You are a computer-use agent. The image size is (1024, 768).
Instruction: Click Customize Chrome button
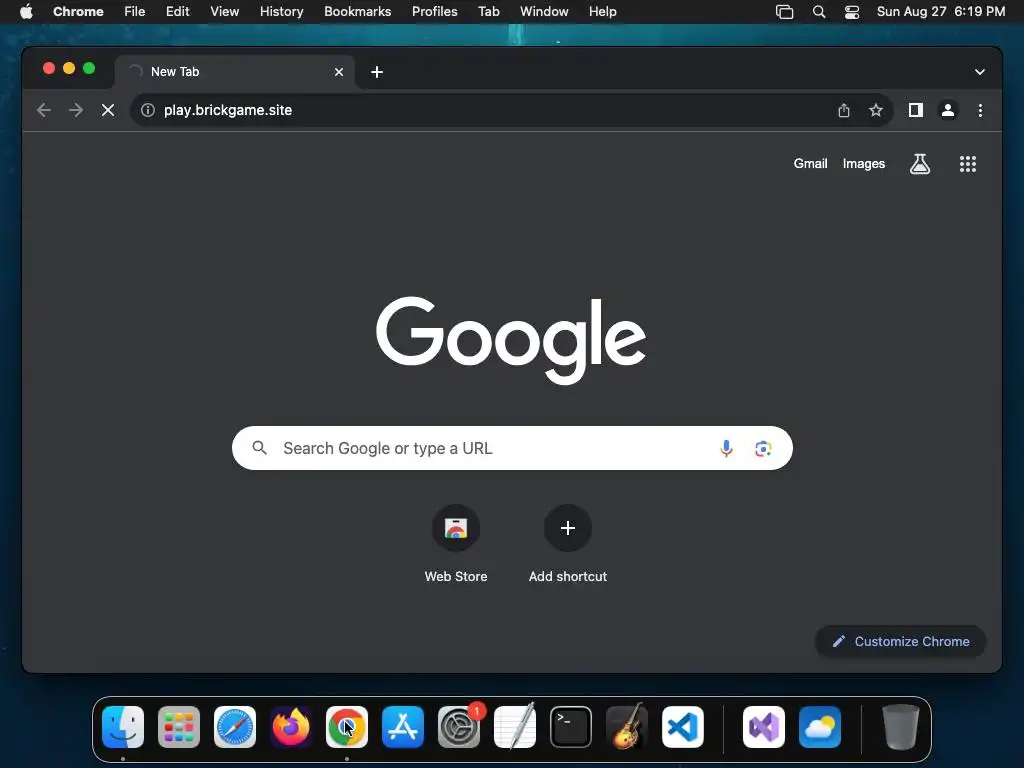[x=901, y=641]
